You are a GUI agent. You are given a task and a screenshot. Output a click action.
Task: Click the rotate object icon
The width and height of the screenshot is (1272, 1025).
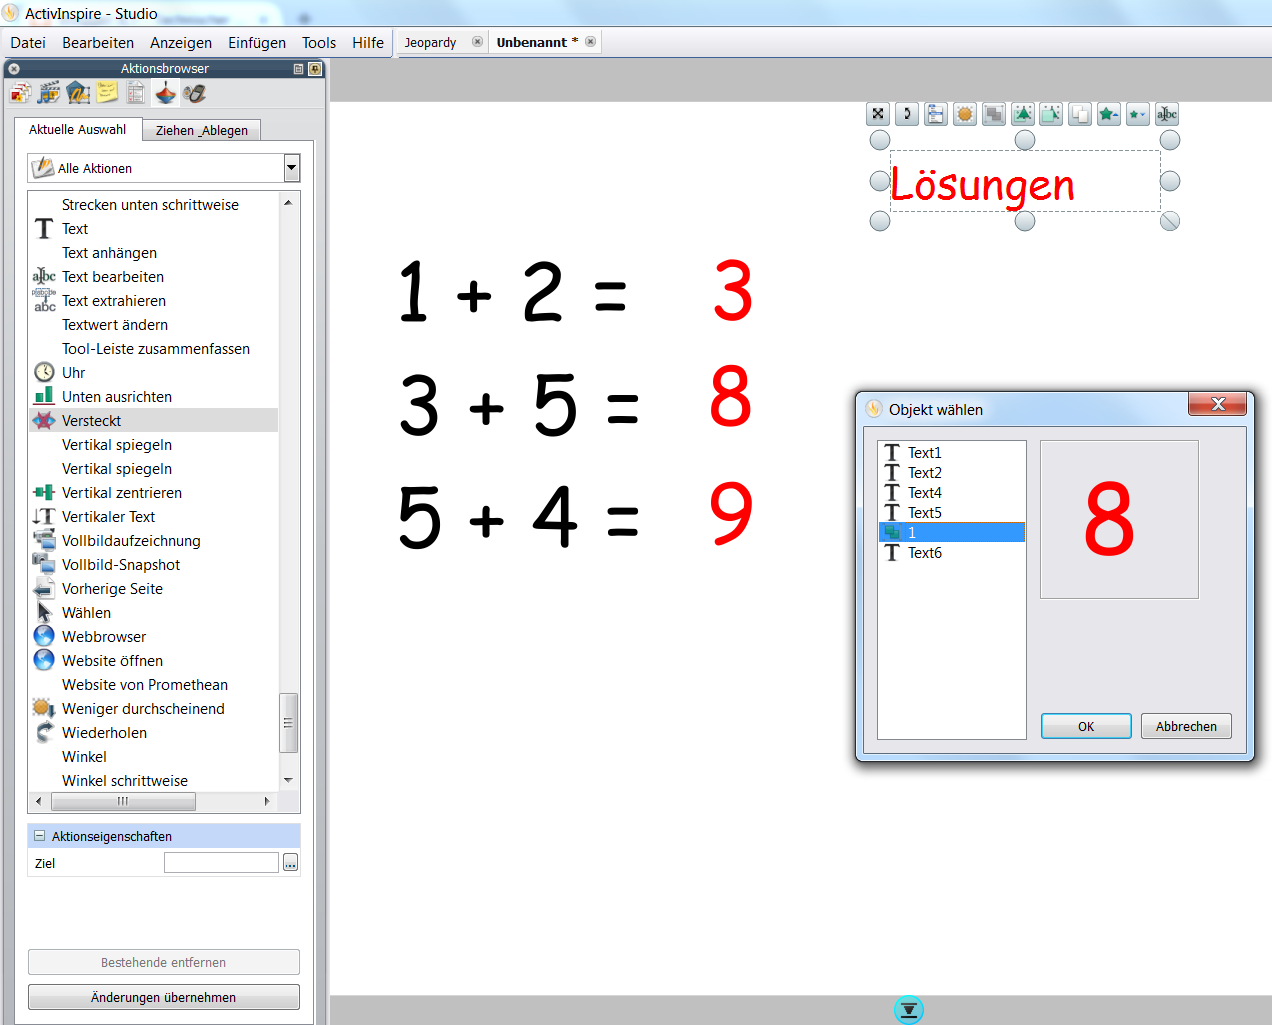907,114
